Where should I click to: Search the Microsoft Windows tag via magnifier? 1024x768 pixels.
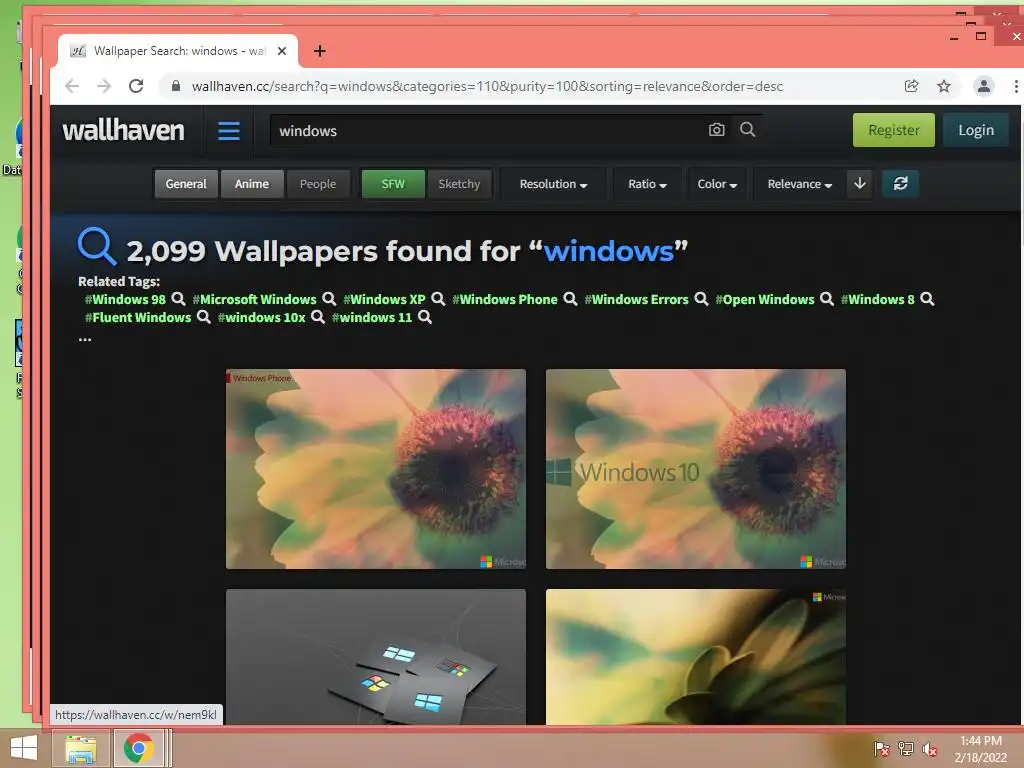[329, 298]
